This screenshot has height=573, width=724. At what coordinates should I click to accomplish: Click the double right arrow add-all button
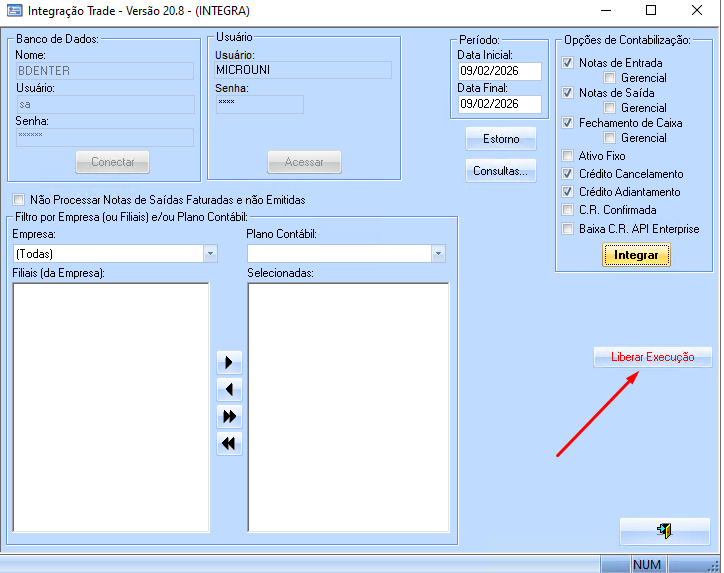[x=229, y=417]
